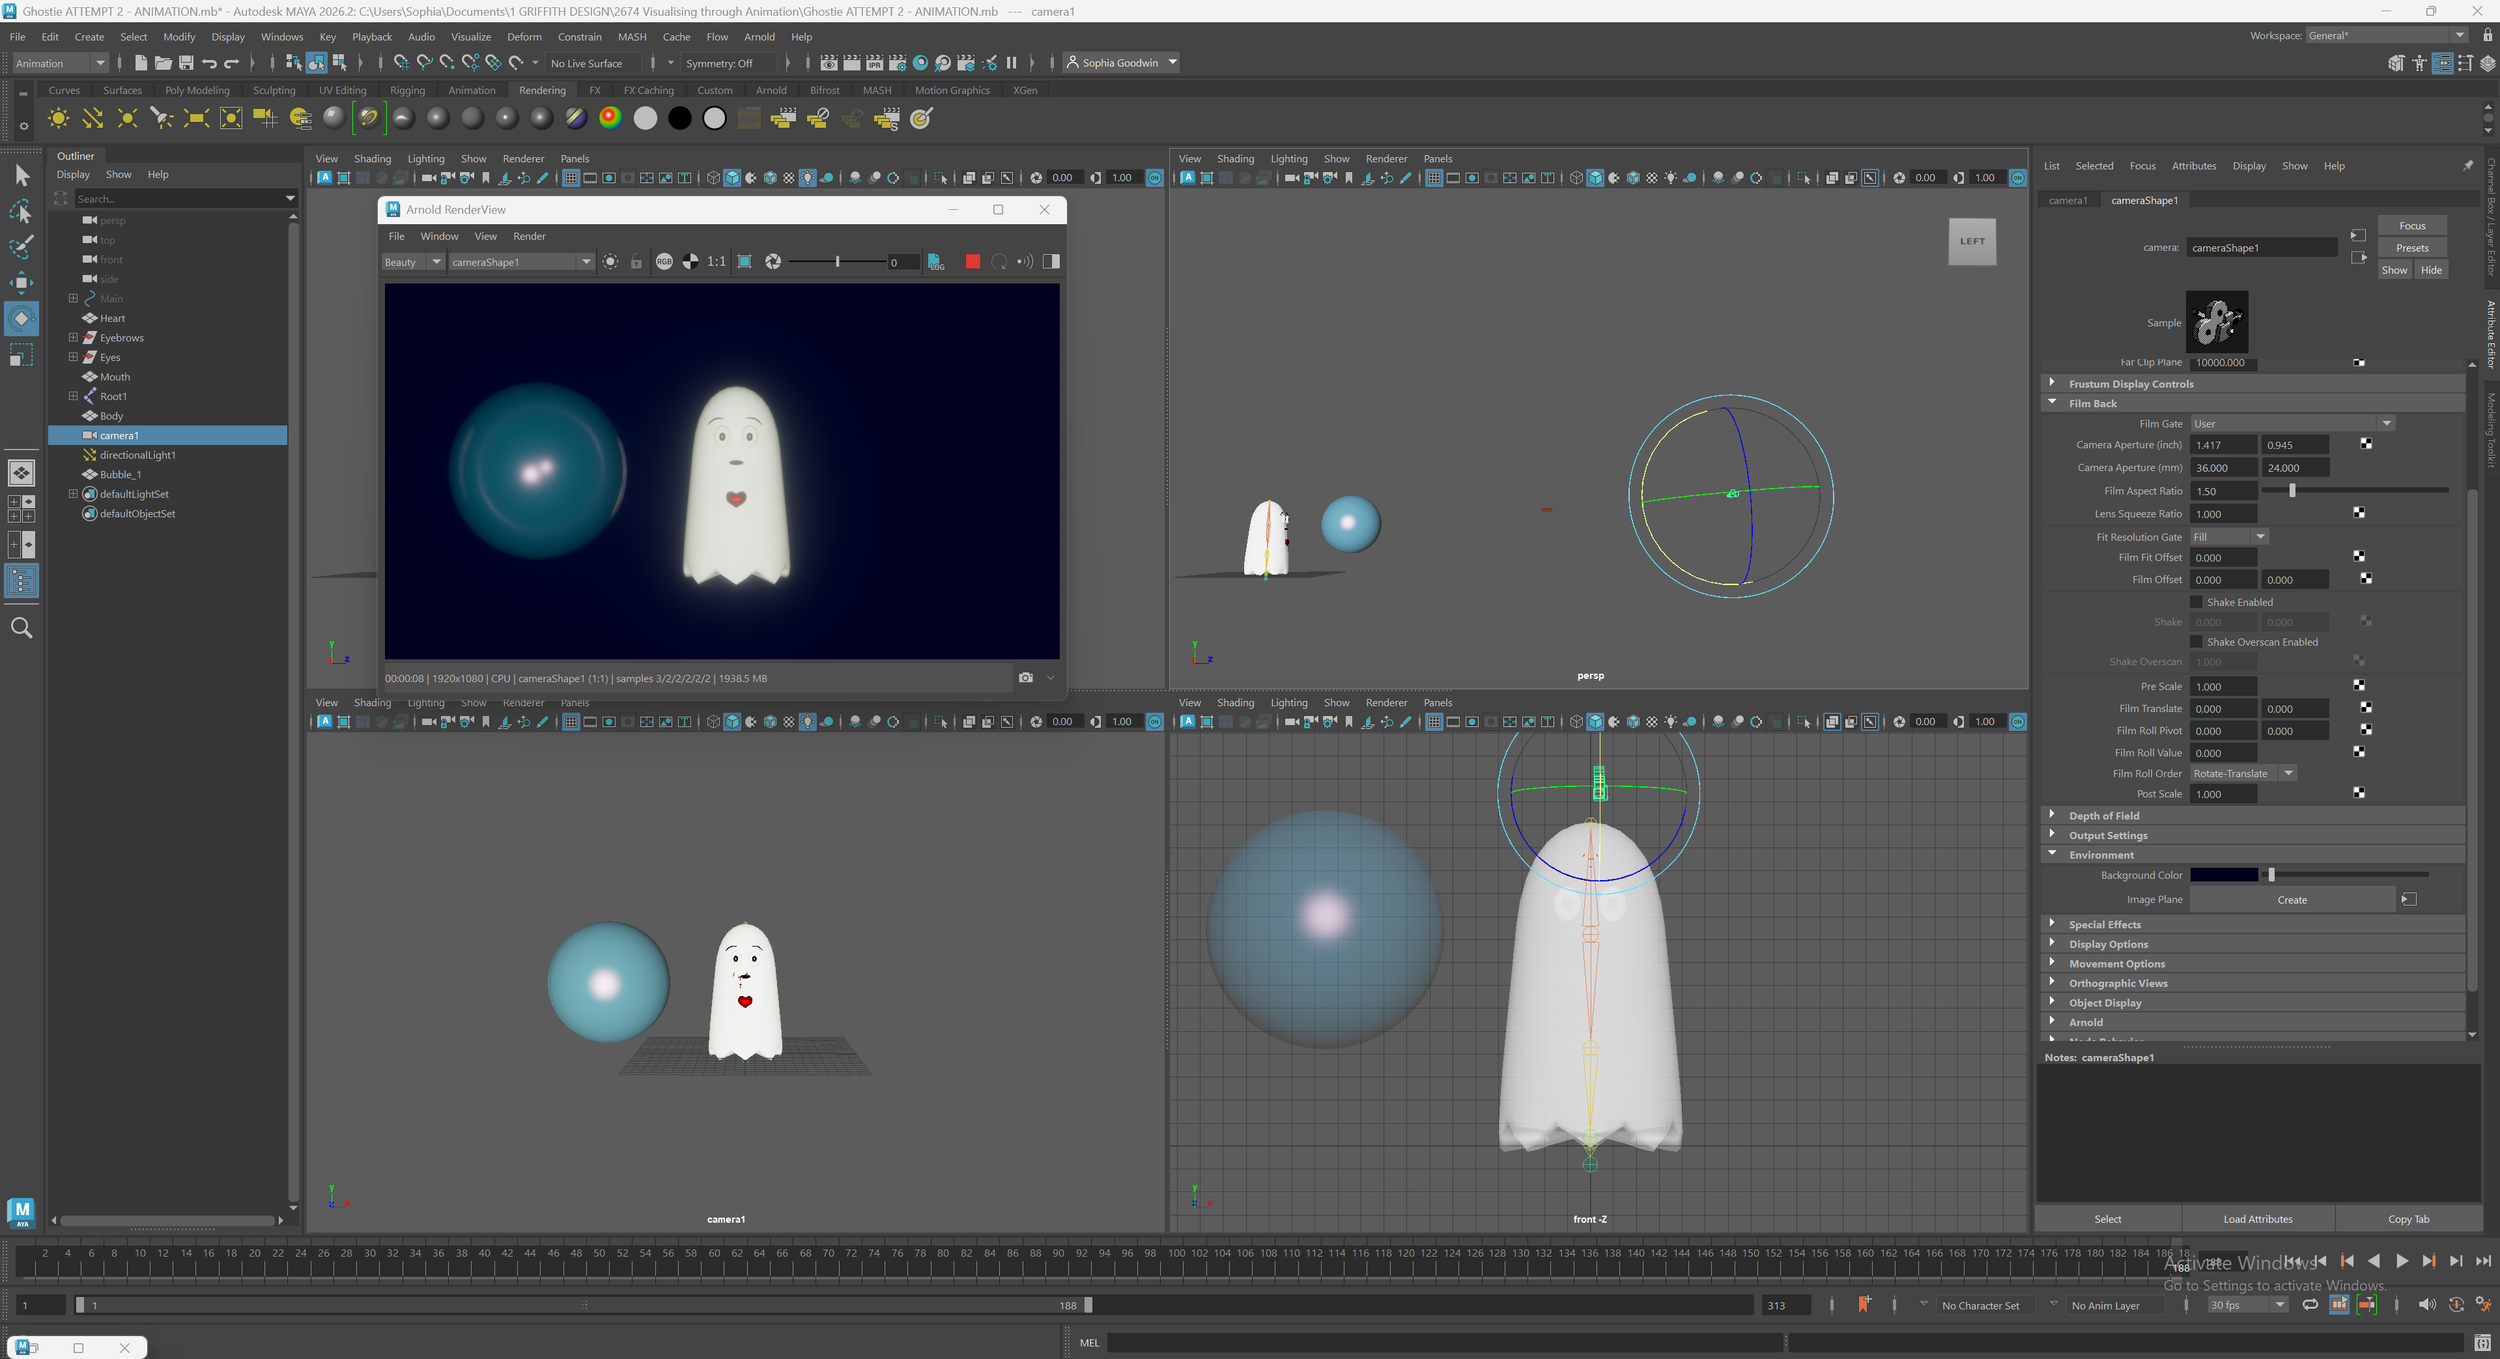Open the Beauty AOV dropdown
This screenshot has width=2500, height=1359.
click(413, 262)
